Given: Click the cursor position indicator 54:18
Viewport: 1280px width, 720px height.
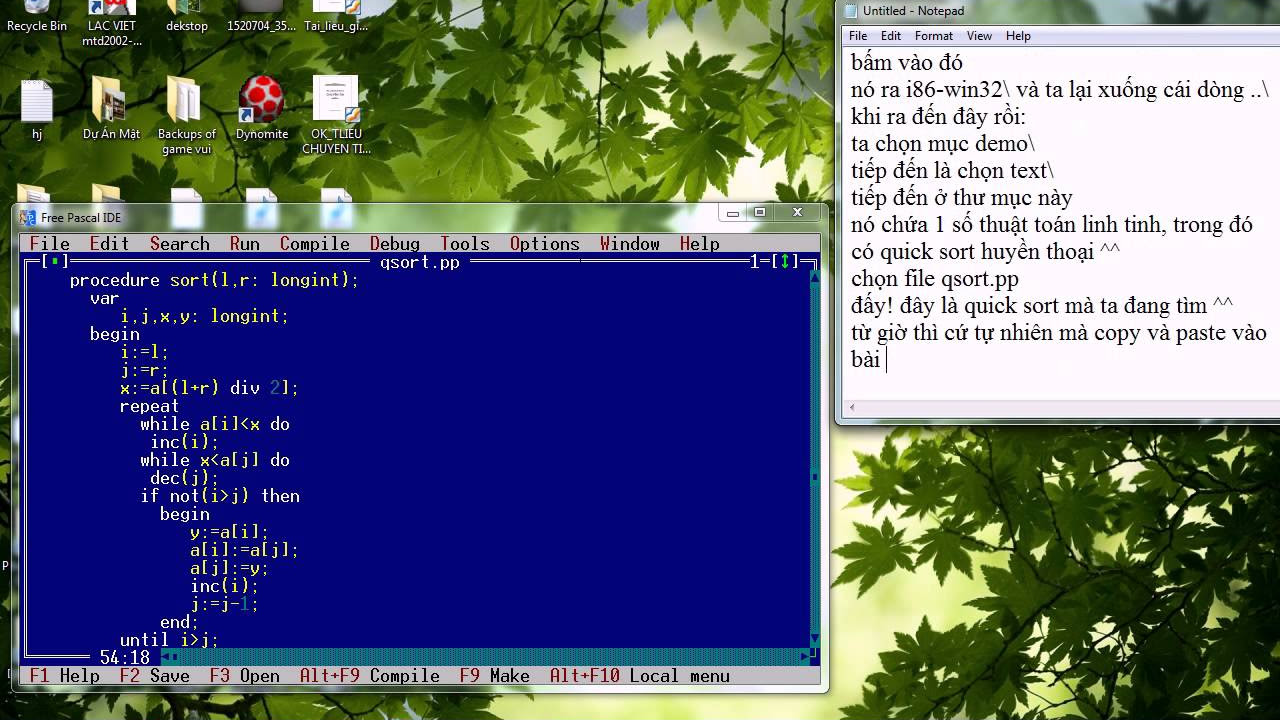Looking at the screenshot, I should [x=125, y=658].
